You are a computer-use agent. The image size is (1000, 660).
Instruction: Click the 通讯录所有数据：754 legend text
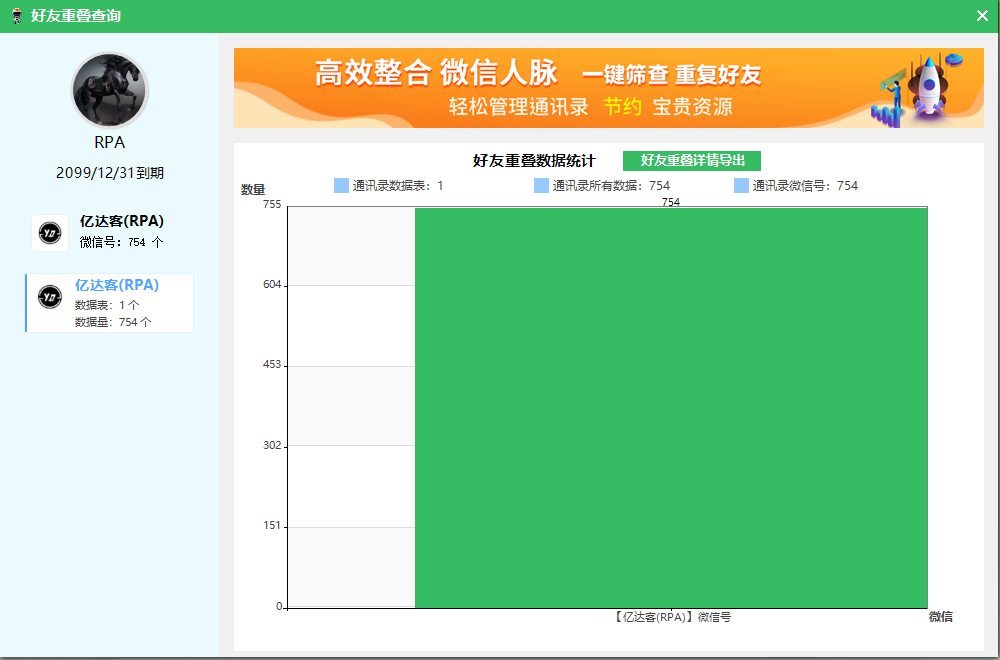(612, 186)
